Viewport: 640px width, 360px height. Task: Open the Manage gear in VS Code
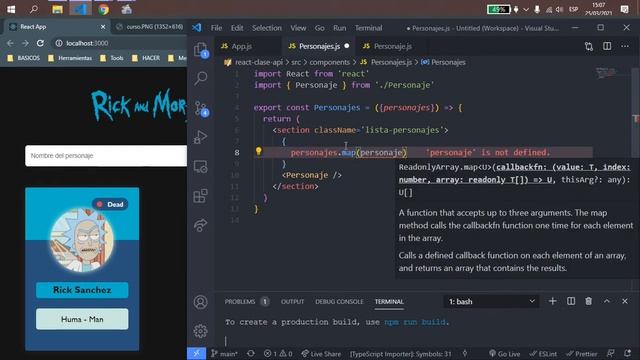pyautogui.click(x=200, y=331)
